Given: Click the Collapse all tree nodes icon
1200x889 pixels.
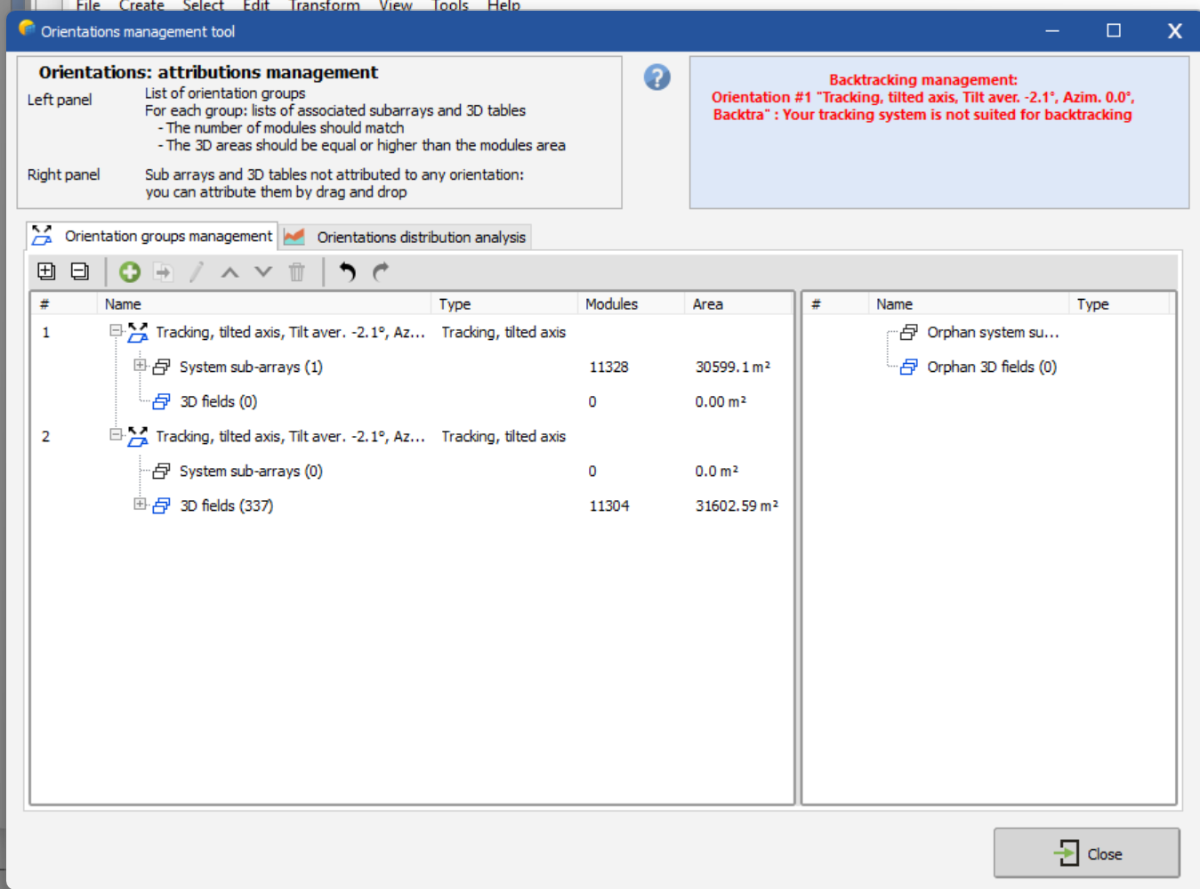Looking at the screenshot, I should 80,271.
